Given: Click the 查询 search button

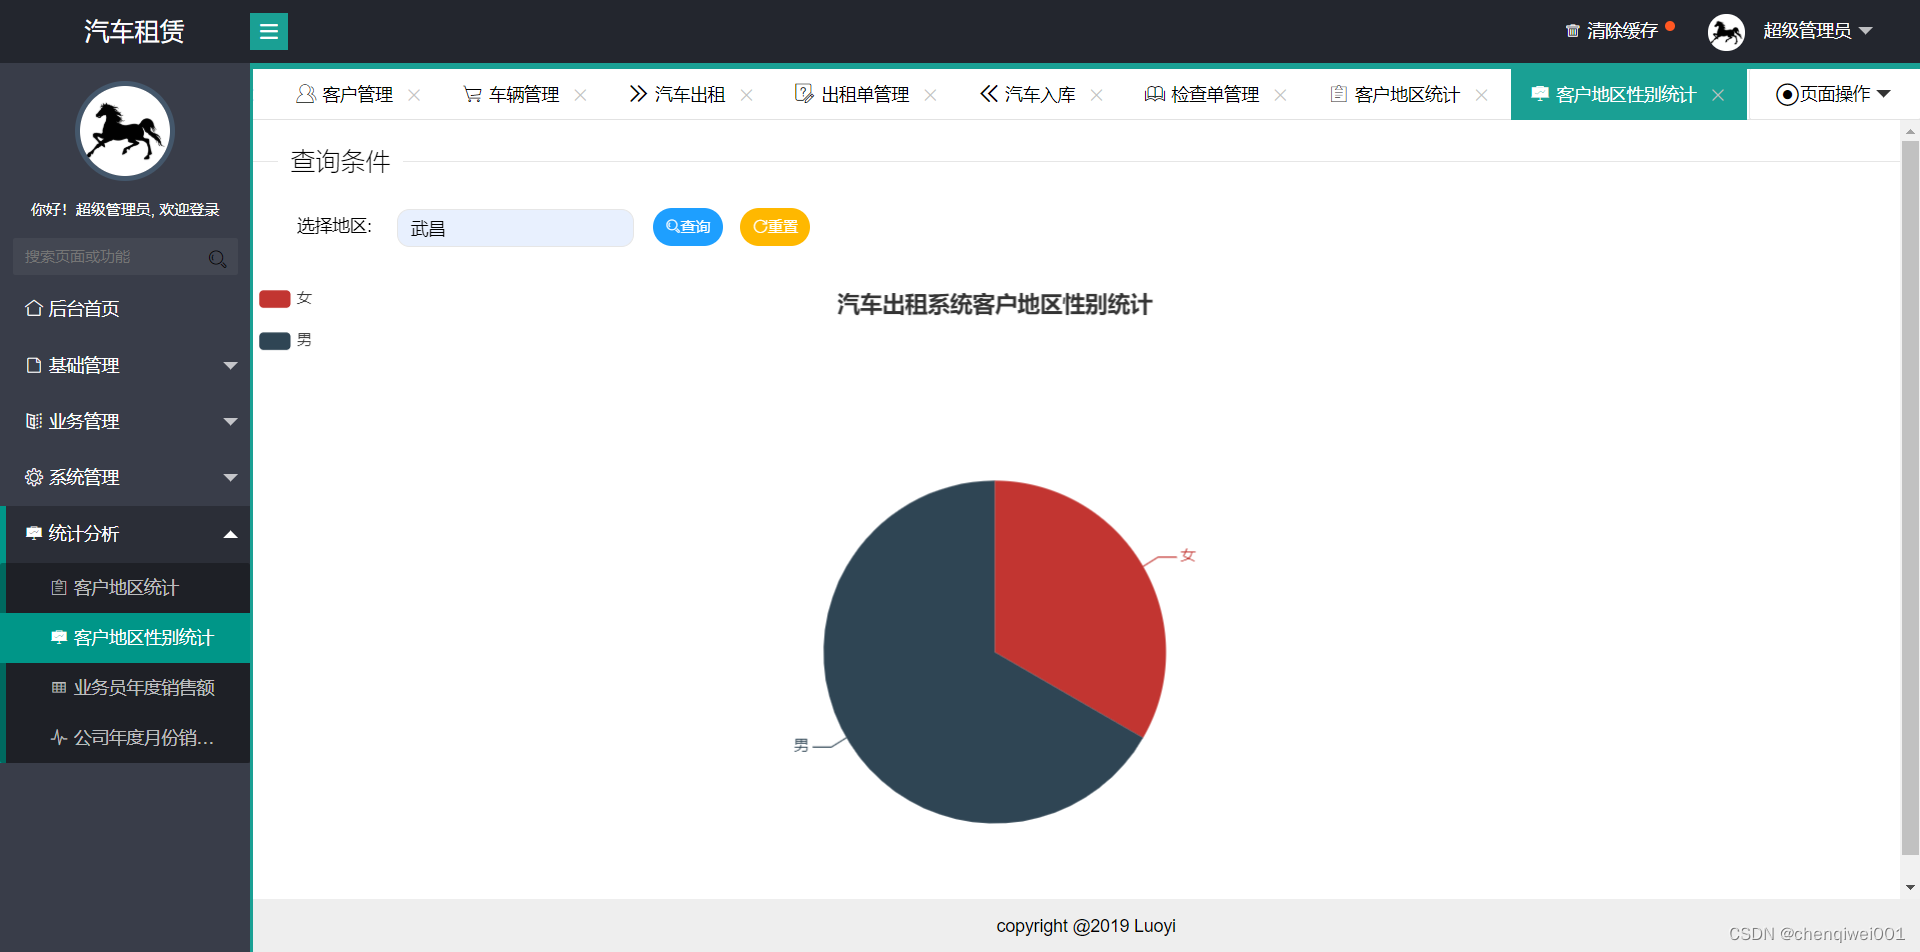Looking at the screenshot, I should tap(687, 227).
